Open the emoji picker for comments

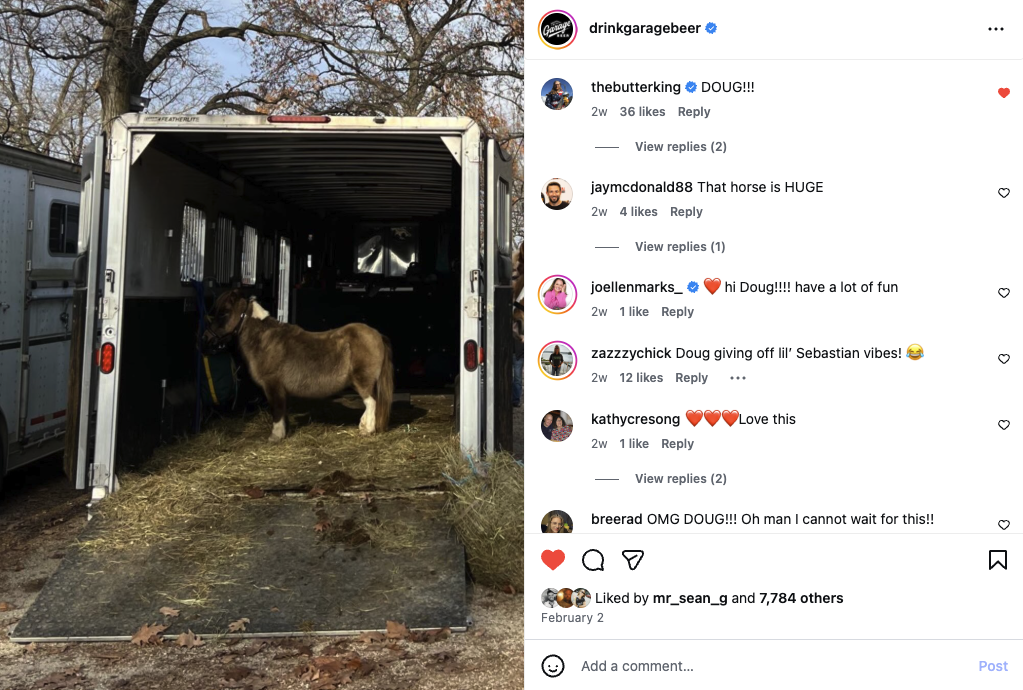point(553,666)
